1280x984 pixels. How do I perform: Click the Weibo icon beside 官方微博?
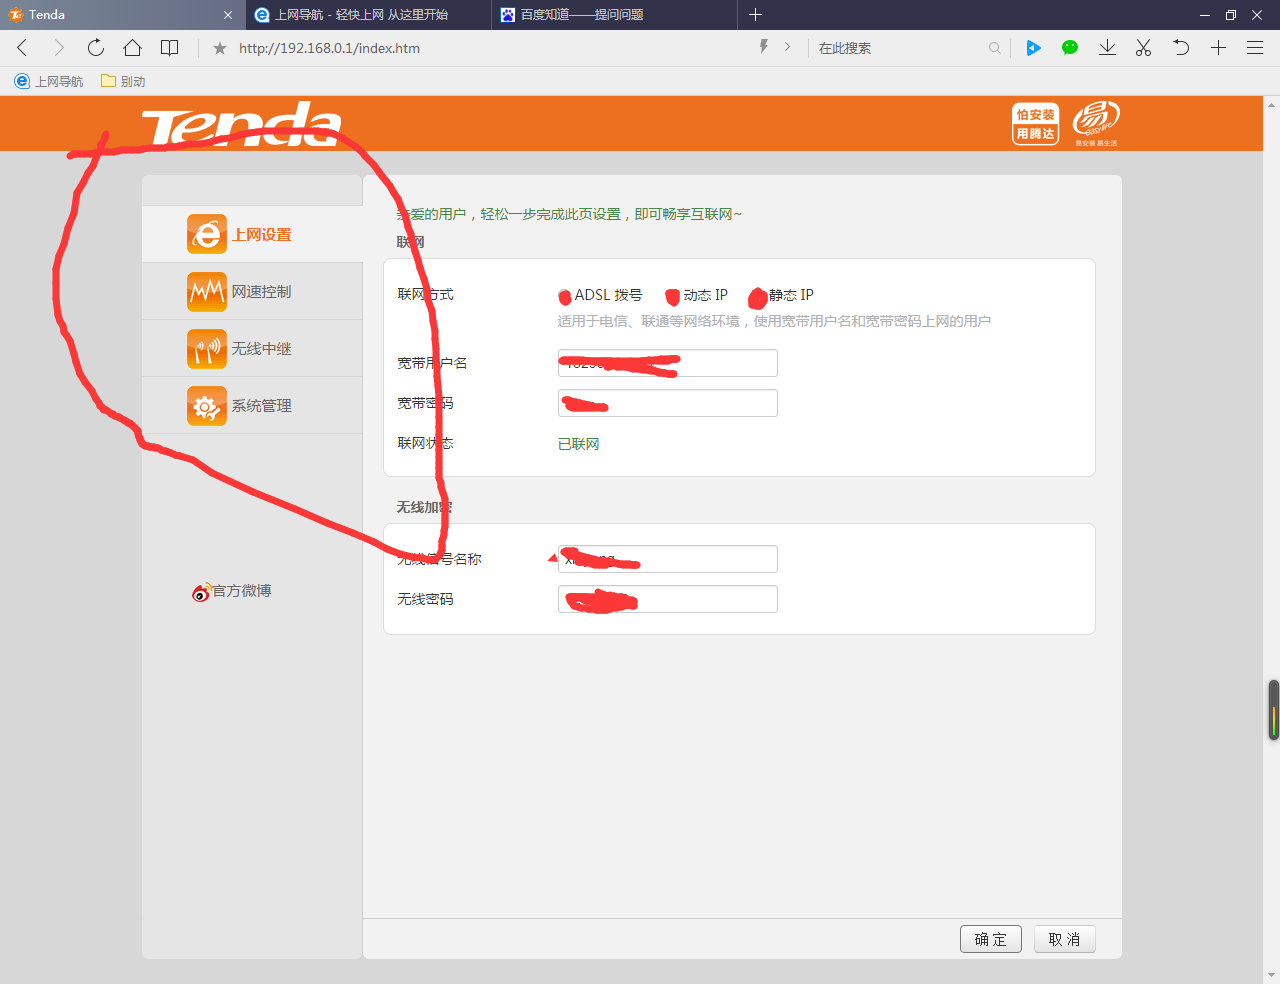click(202, 592)
